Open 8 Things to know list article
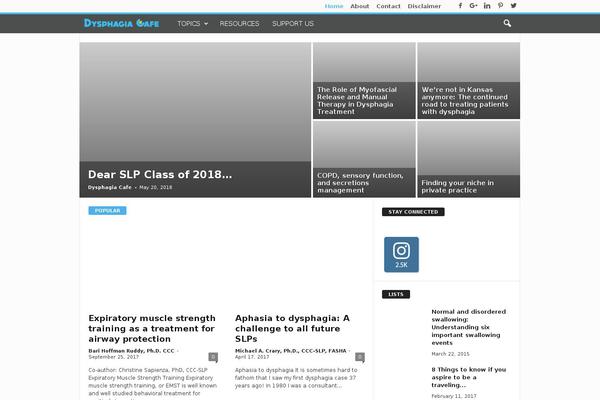This screenshot has width=600, height=400. point(469,377)
